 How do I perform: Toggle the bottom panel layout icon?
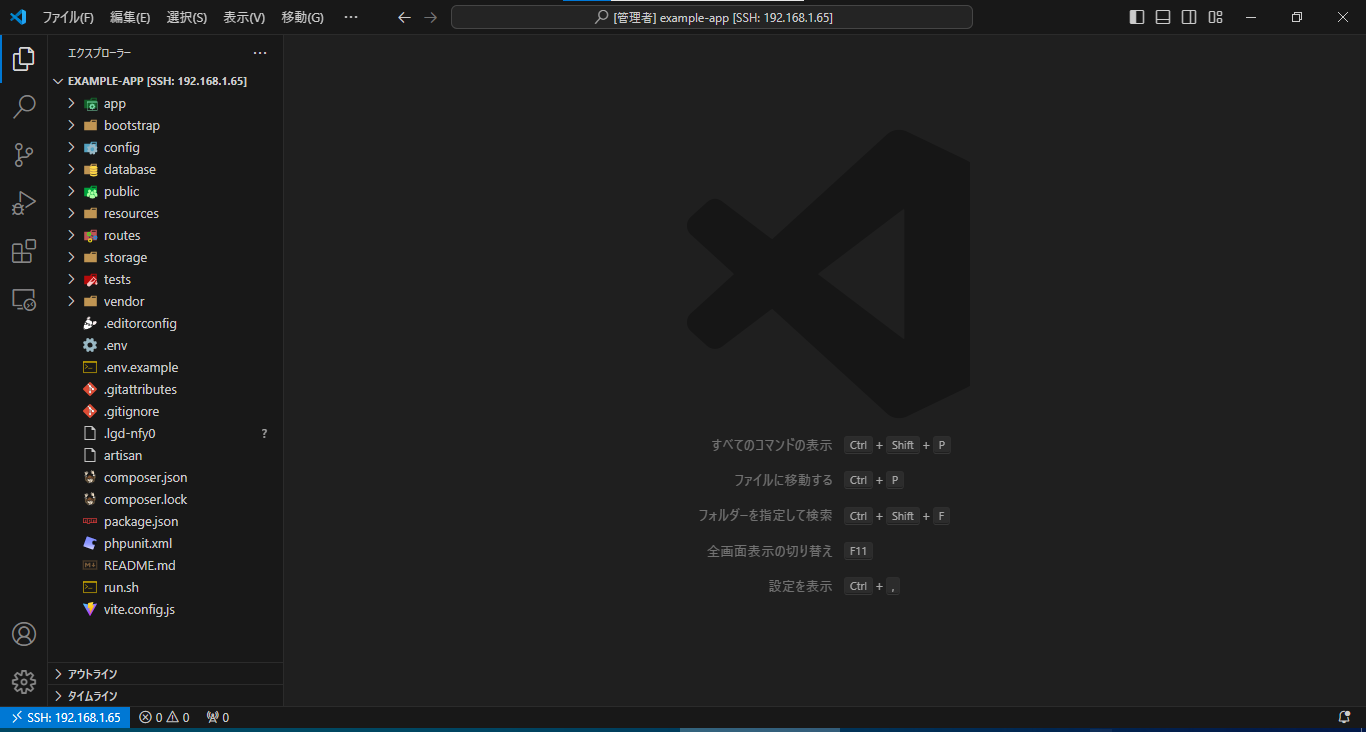pos(1163,17)
